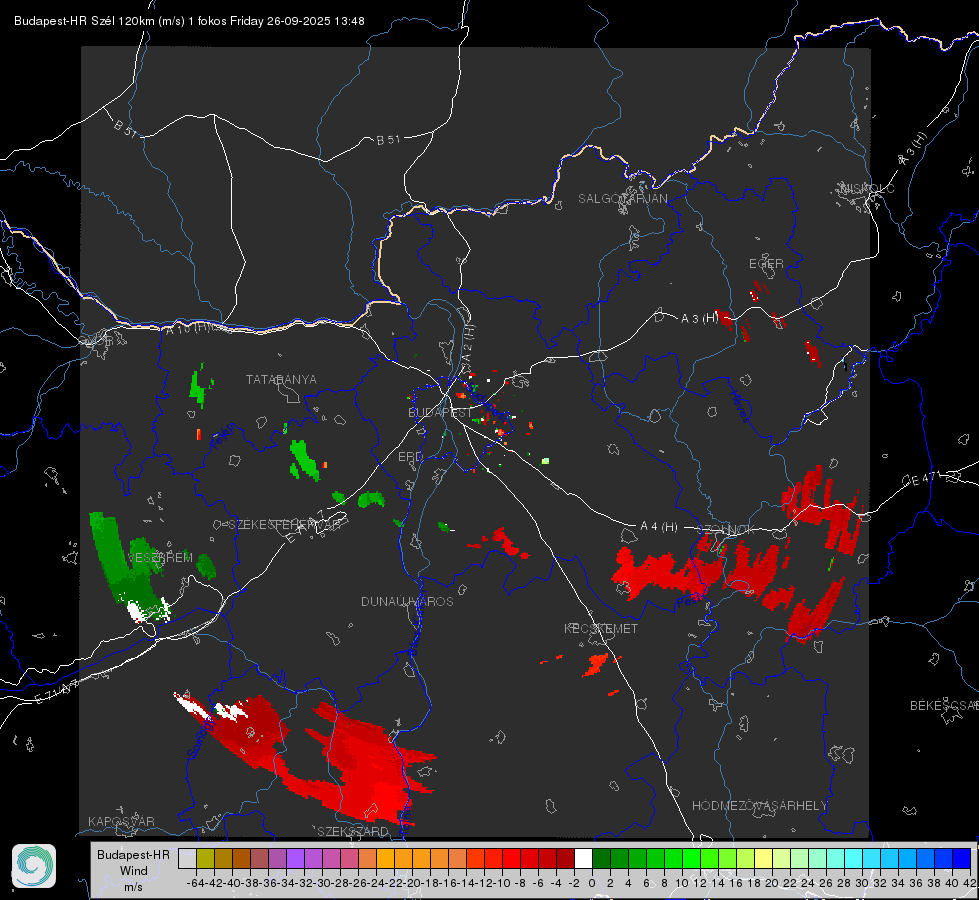Click the BUDAPEST city label

tap(440, 412)
